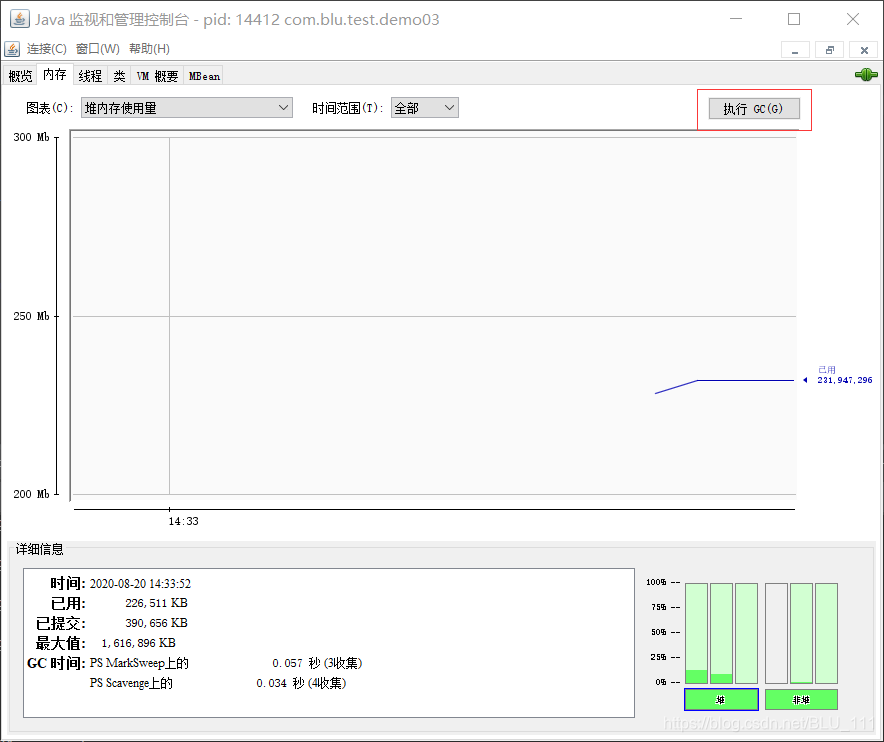This screenshot has height=742, width=884.
Task: Select the third heap memory pool bar
Action: 746,633
